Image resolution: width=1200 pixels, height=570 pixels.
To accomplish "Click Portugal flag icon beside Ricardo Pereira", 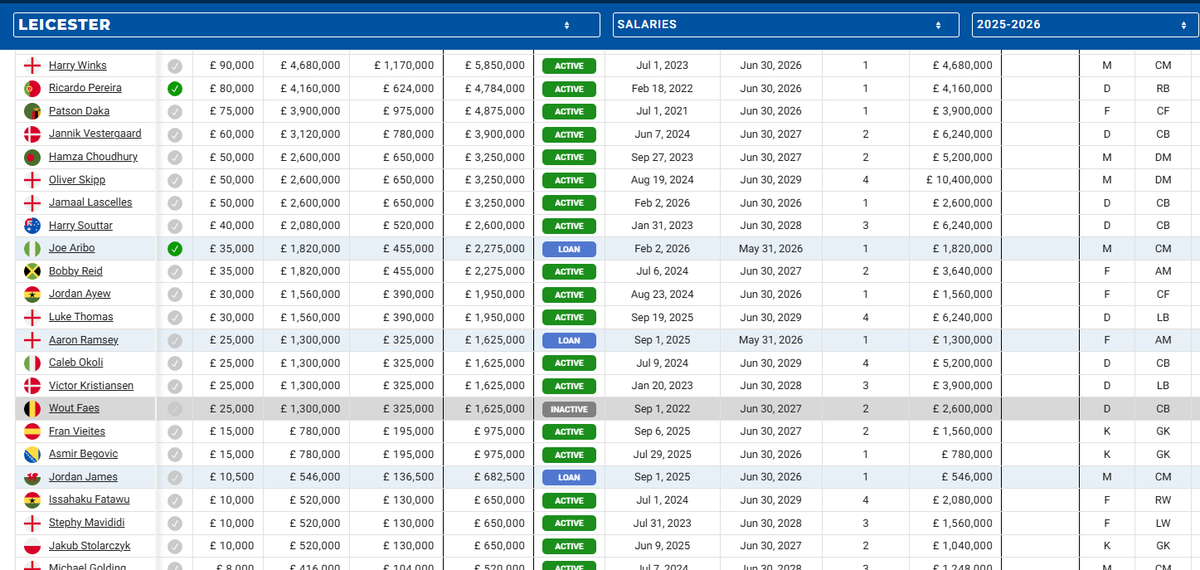I will point(32,88).
